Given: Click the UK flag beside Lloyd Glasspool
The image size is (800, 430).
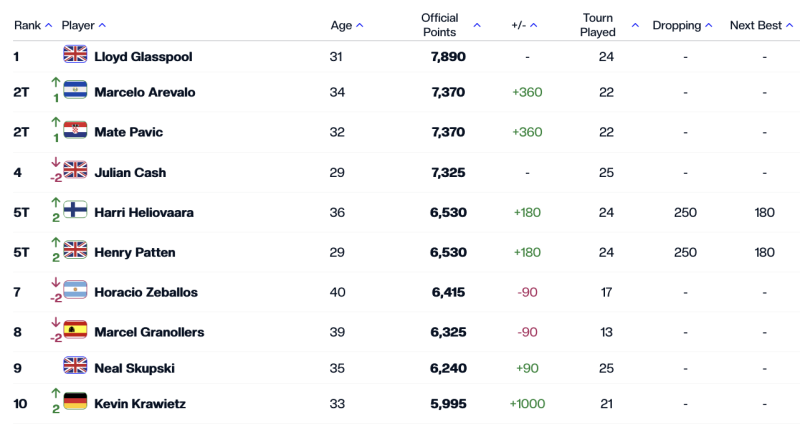Looking at the screenshot, I should point(75,56).
